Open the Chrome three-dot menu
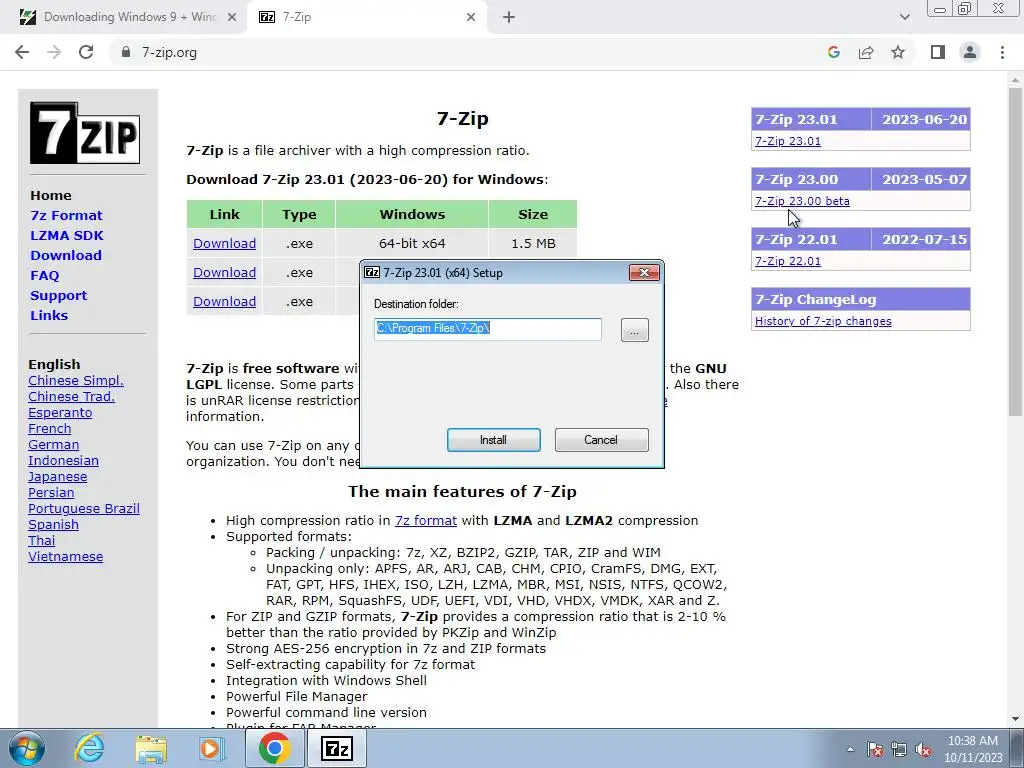 click(1002, 52)
